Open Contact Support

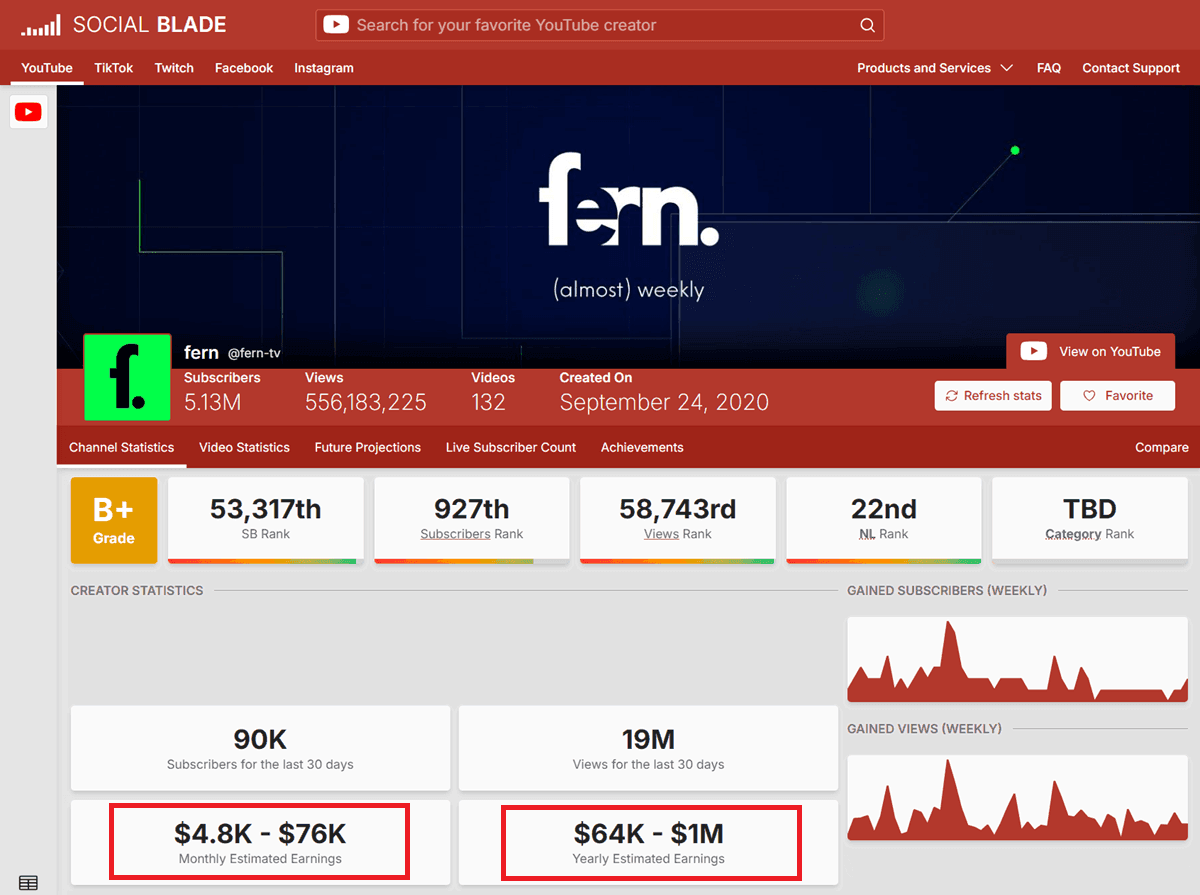pyautogui.click(x=1131, y=68)
